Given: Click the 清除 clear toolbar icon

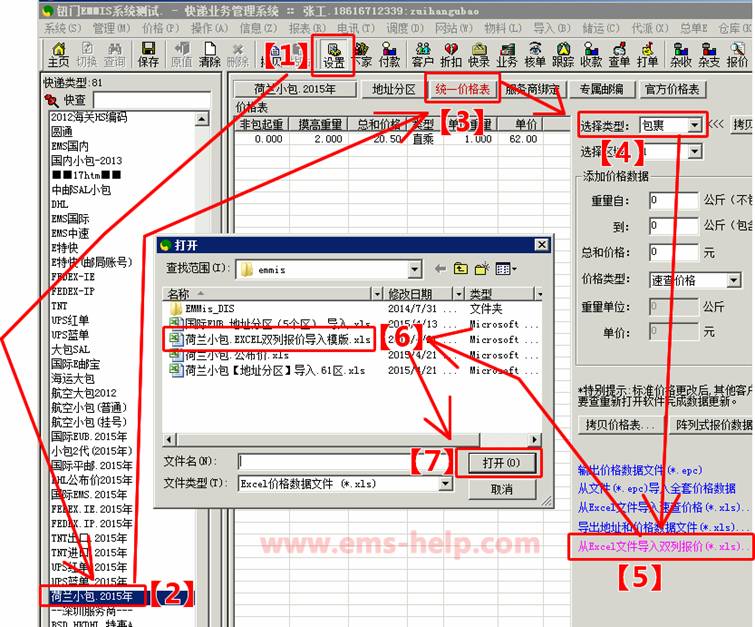Looking at the screenshot, I should [x=209, y=54].
